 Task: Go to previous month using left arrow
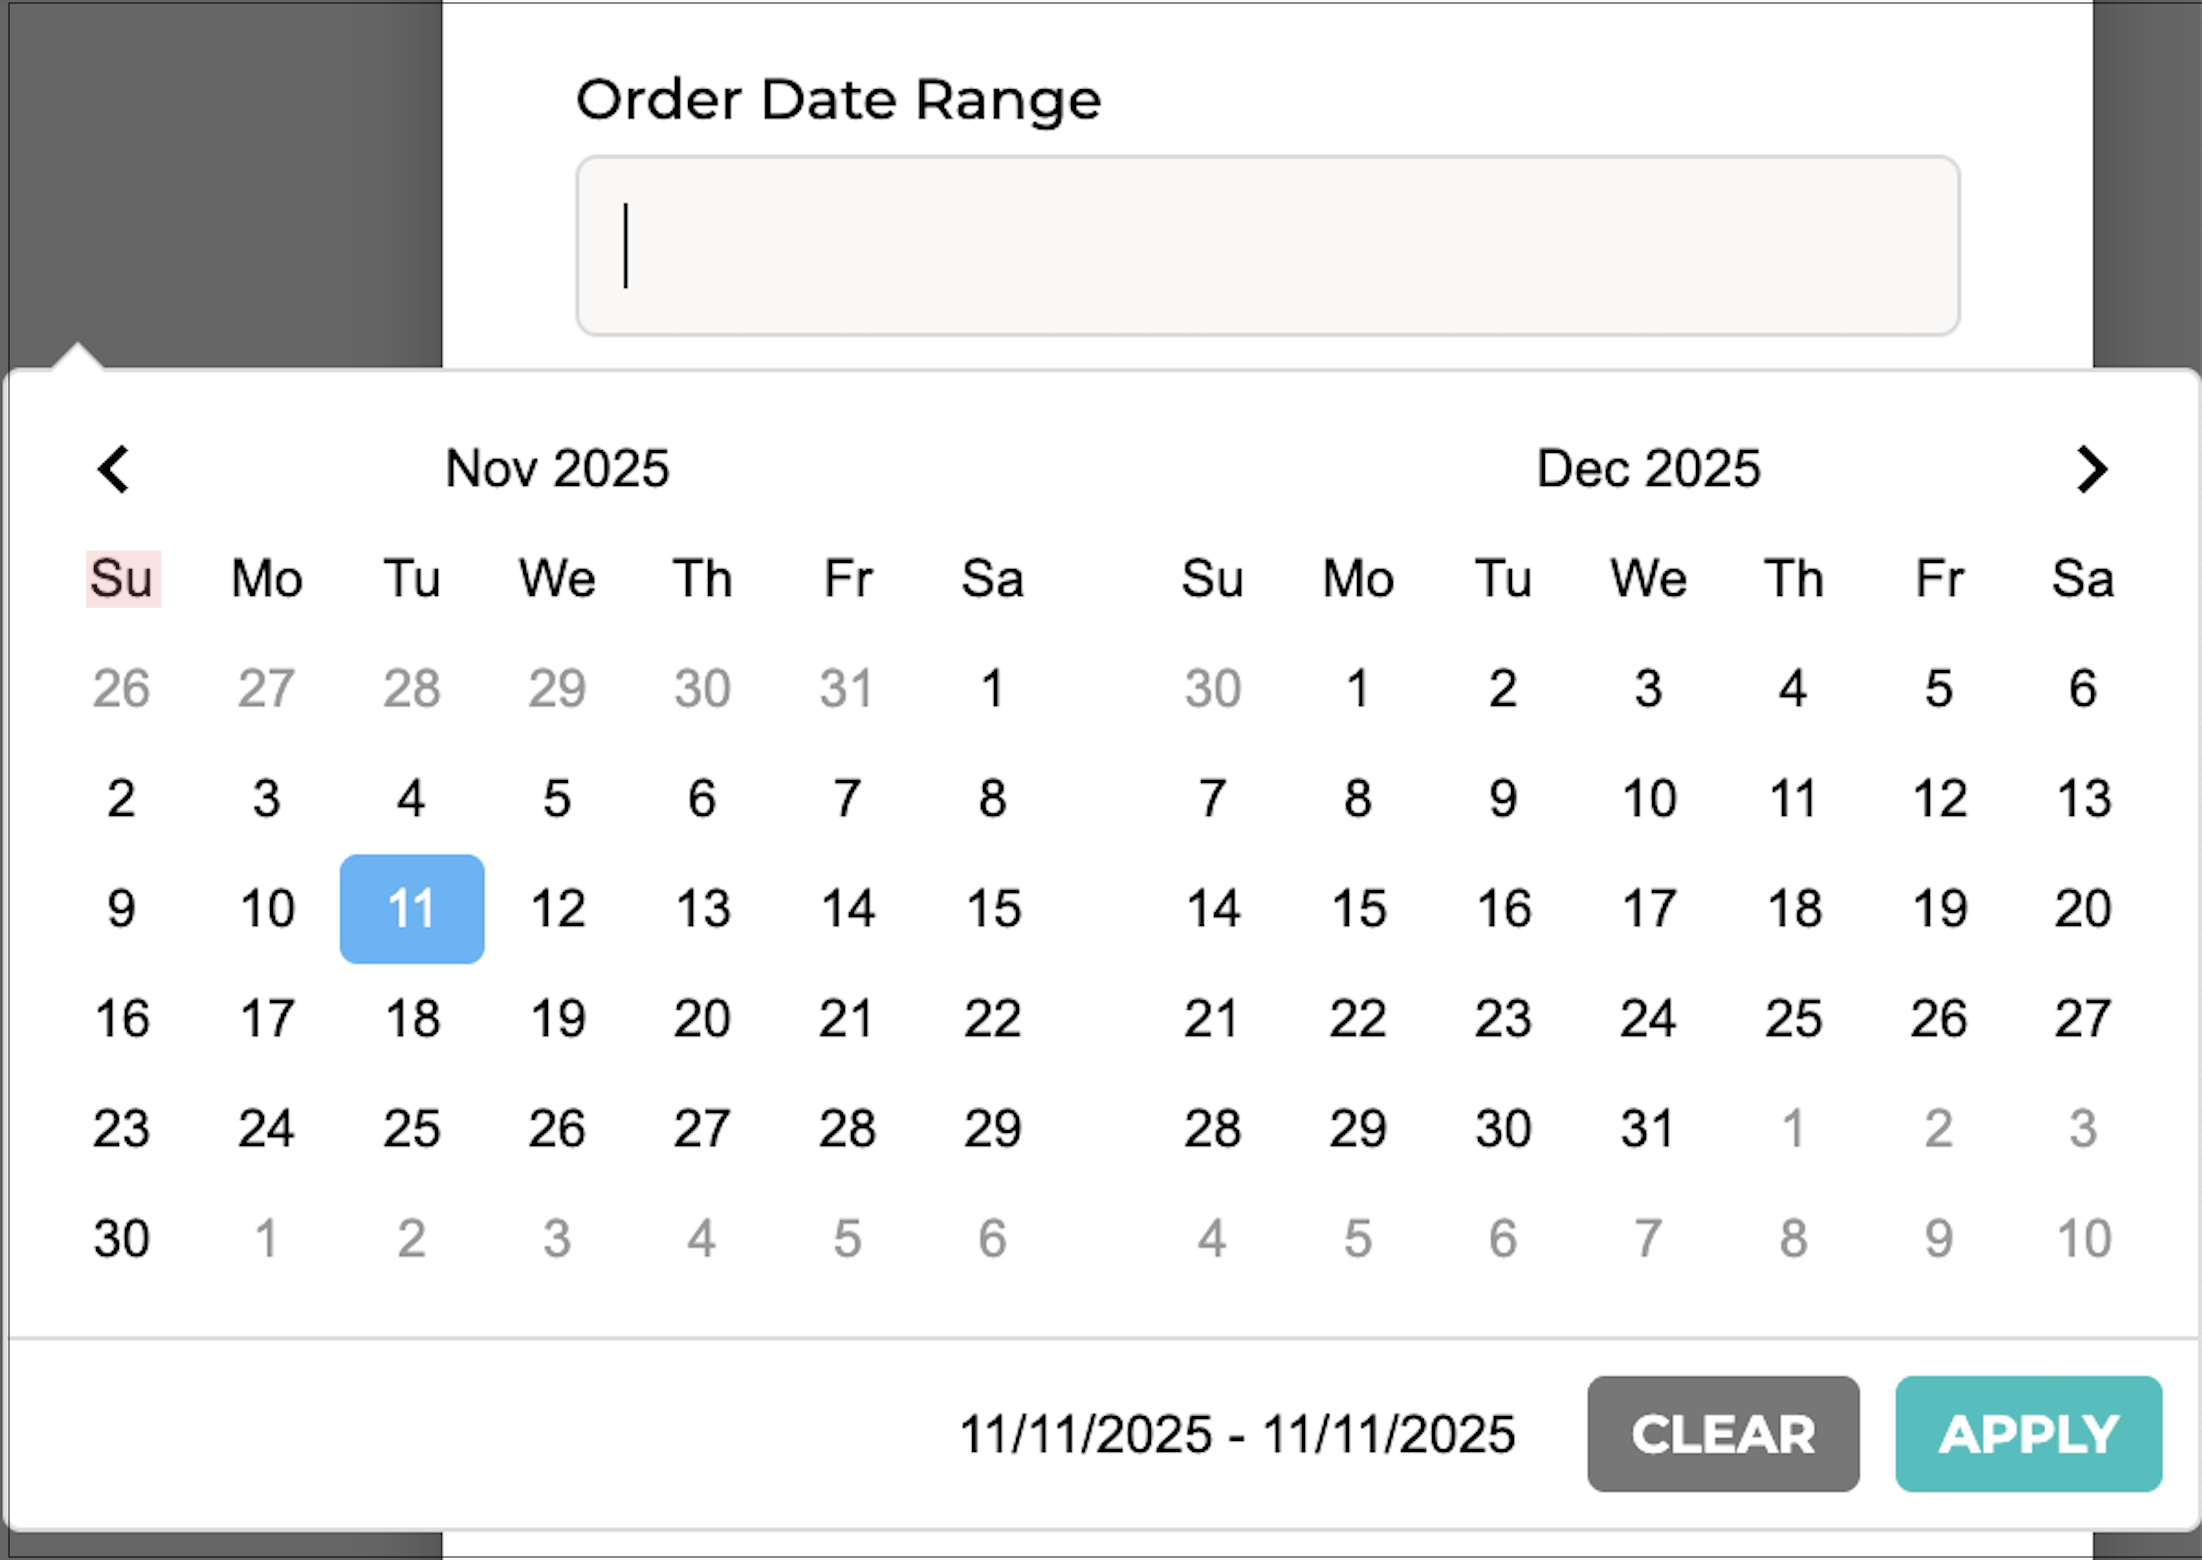(x=114, y=469)
